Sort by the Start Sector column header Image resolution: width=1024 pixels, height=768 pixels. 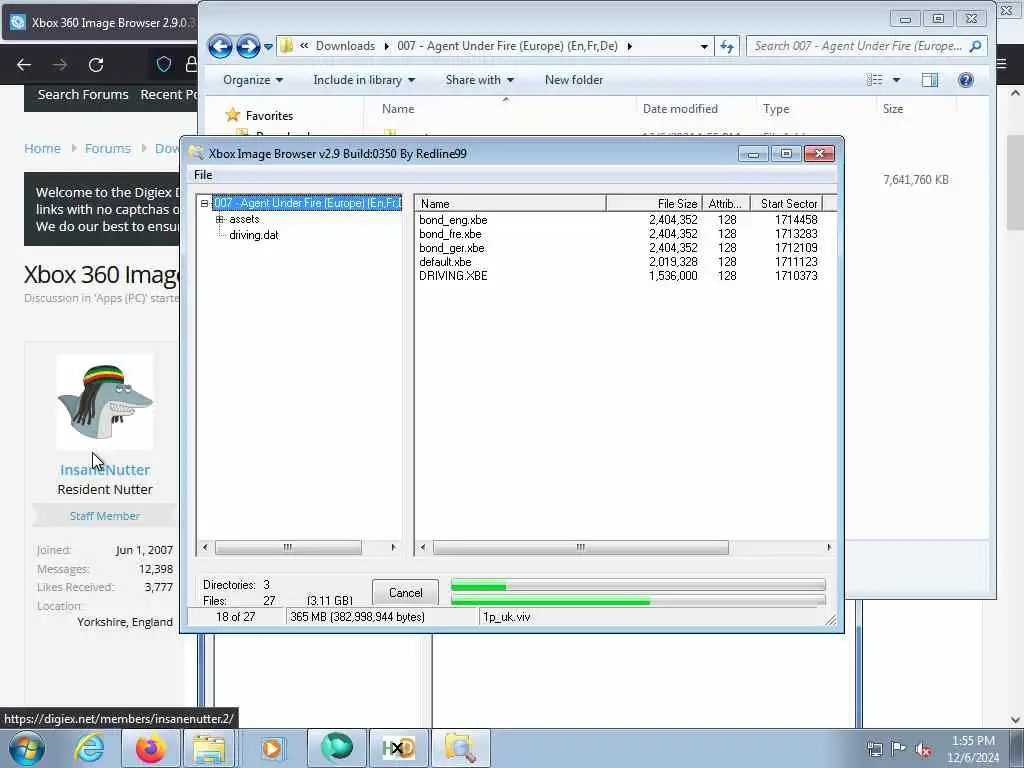(x=786, y=204)
